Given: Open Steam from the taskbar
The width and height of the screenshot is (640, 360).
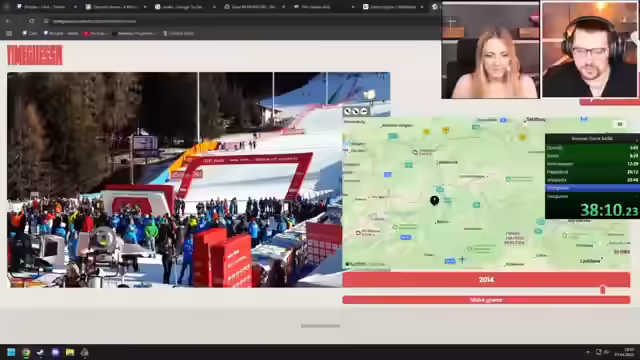Looking at the screenshot, I should tap(40, 352).
